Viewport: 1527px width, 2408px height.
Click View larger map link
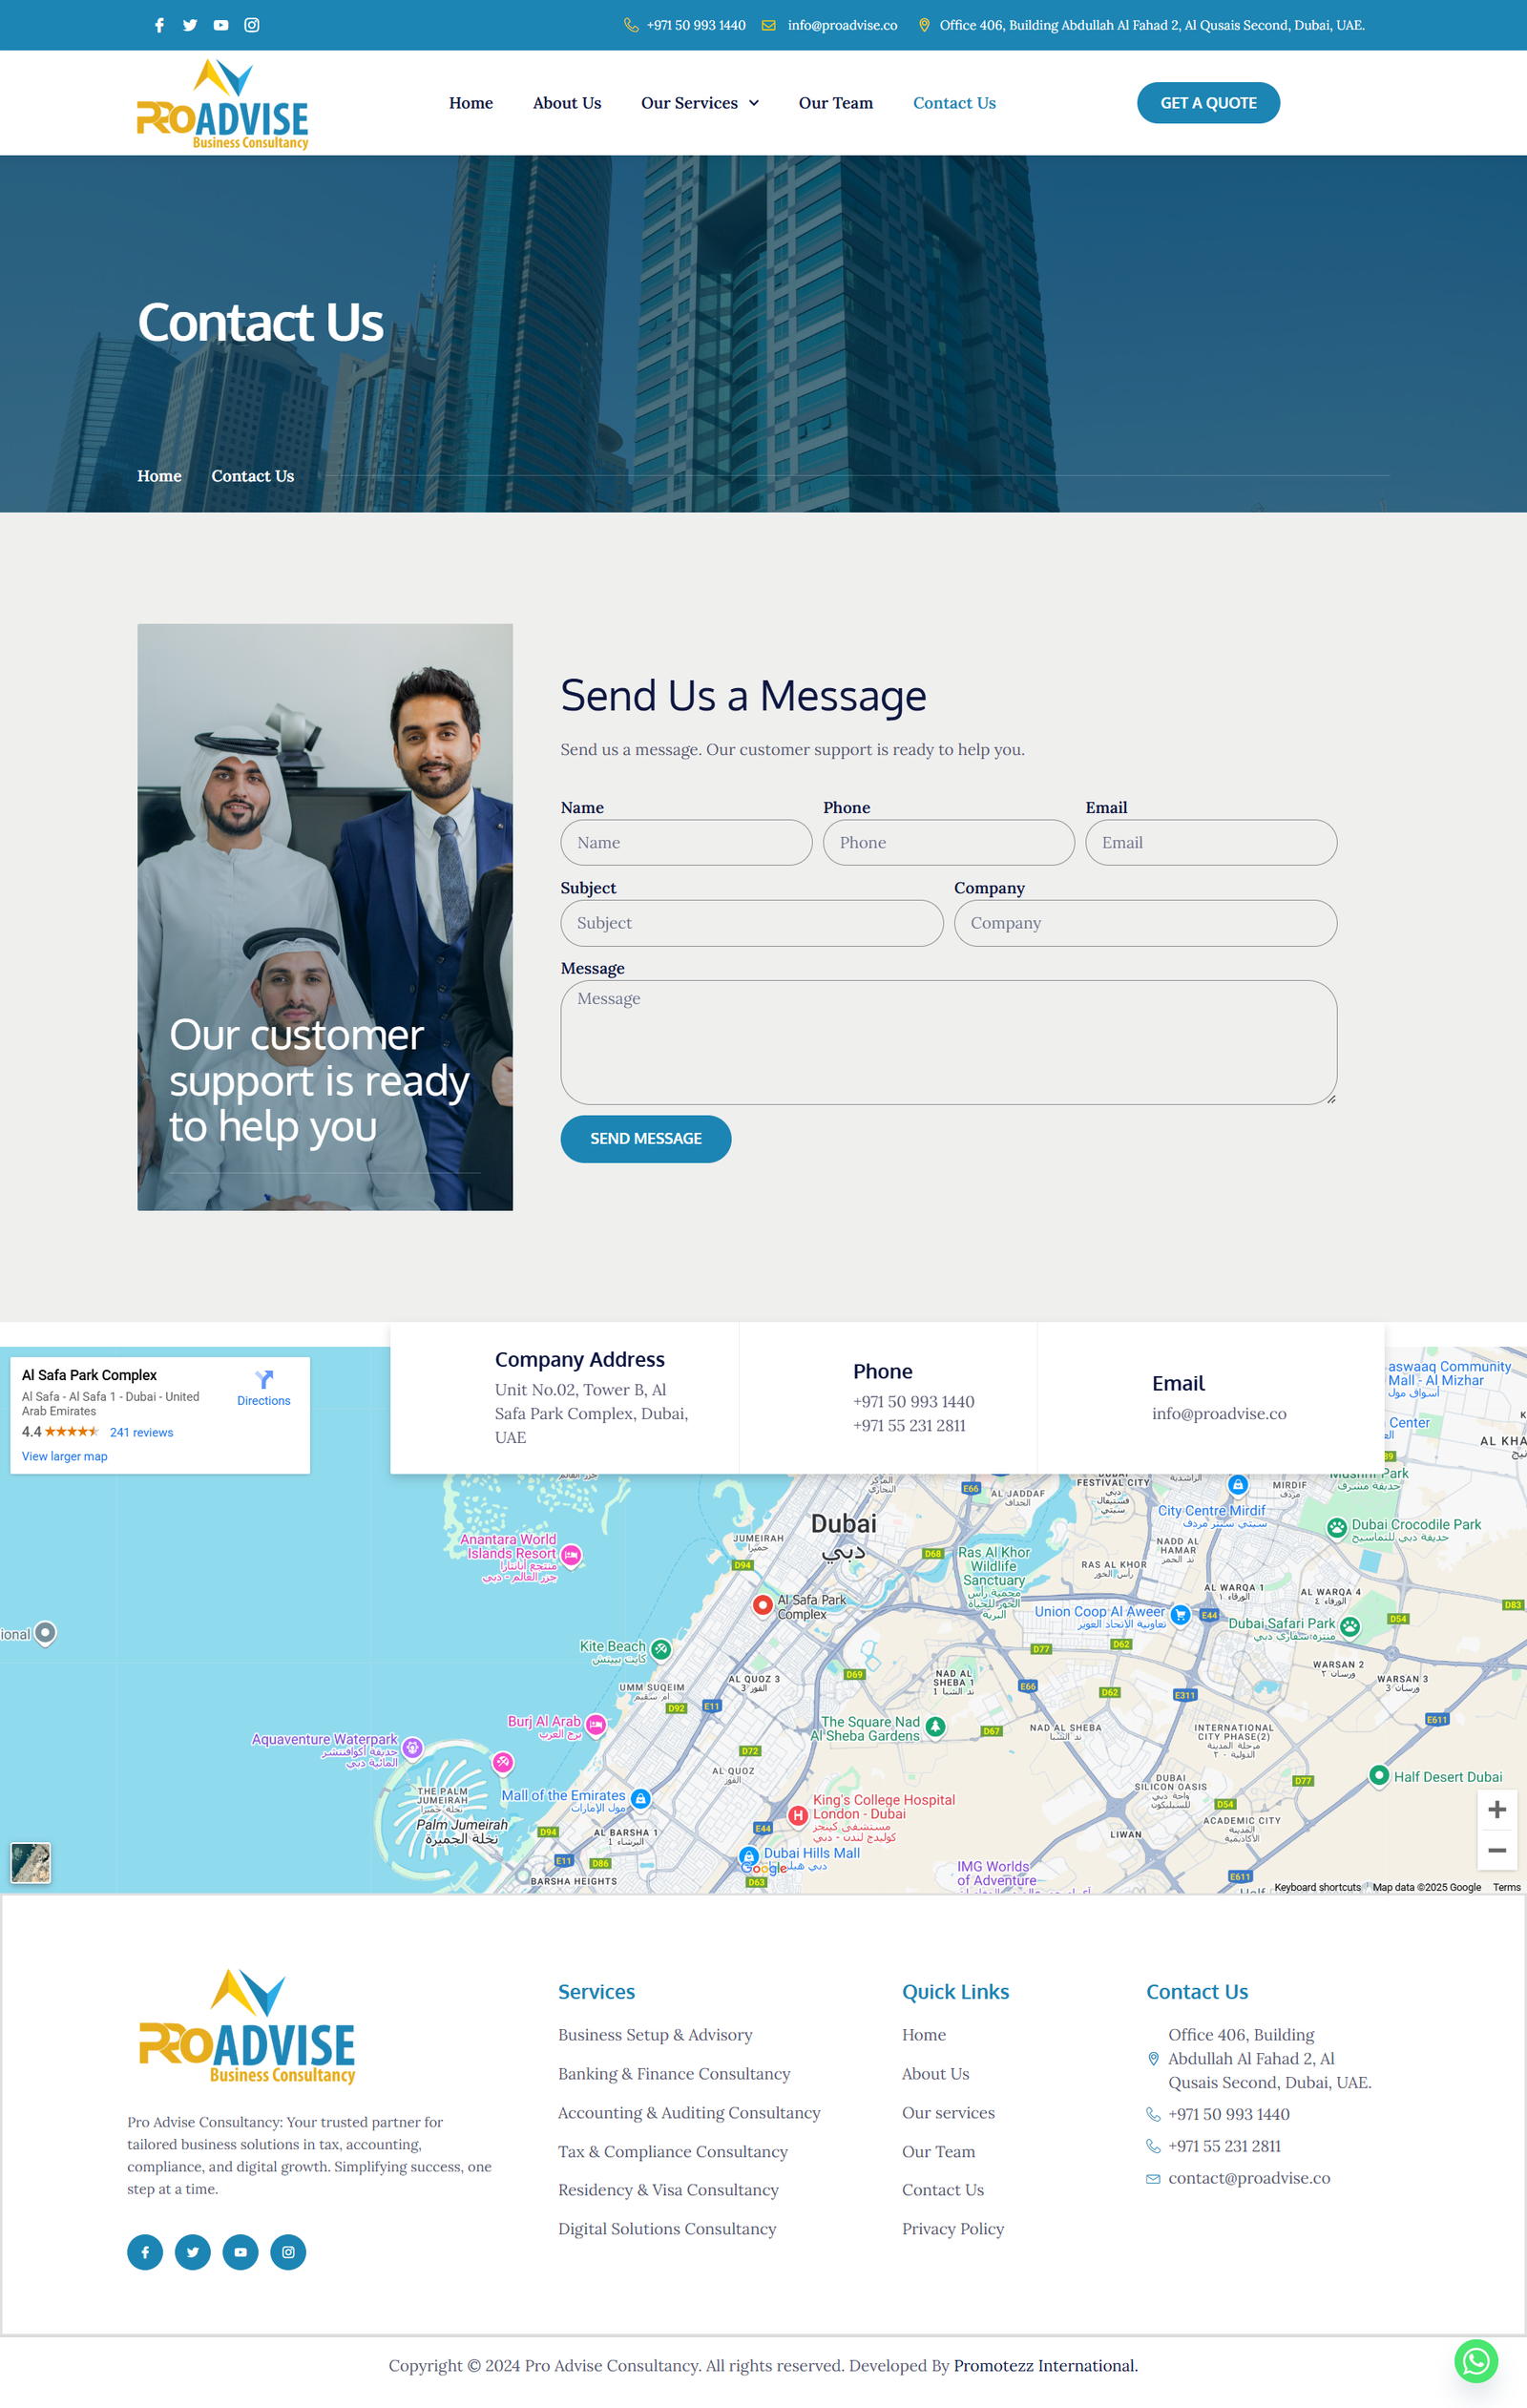65,1456
